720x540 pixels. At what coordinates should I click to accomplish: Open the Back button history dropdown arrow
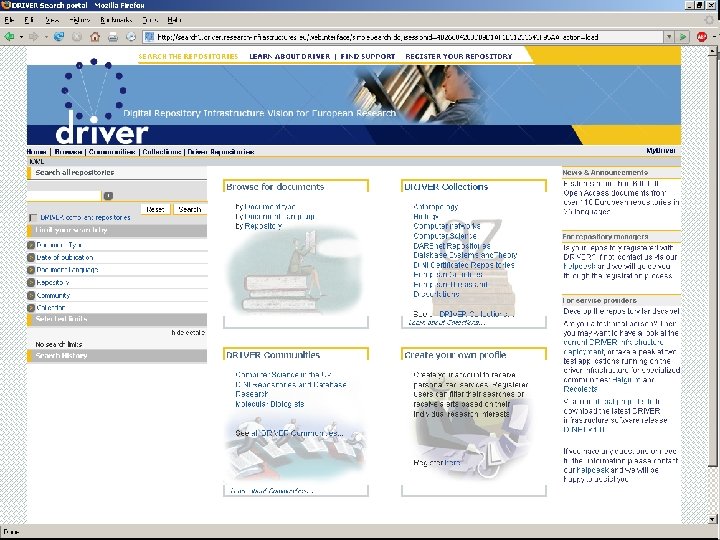pos(21,37)
